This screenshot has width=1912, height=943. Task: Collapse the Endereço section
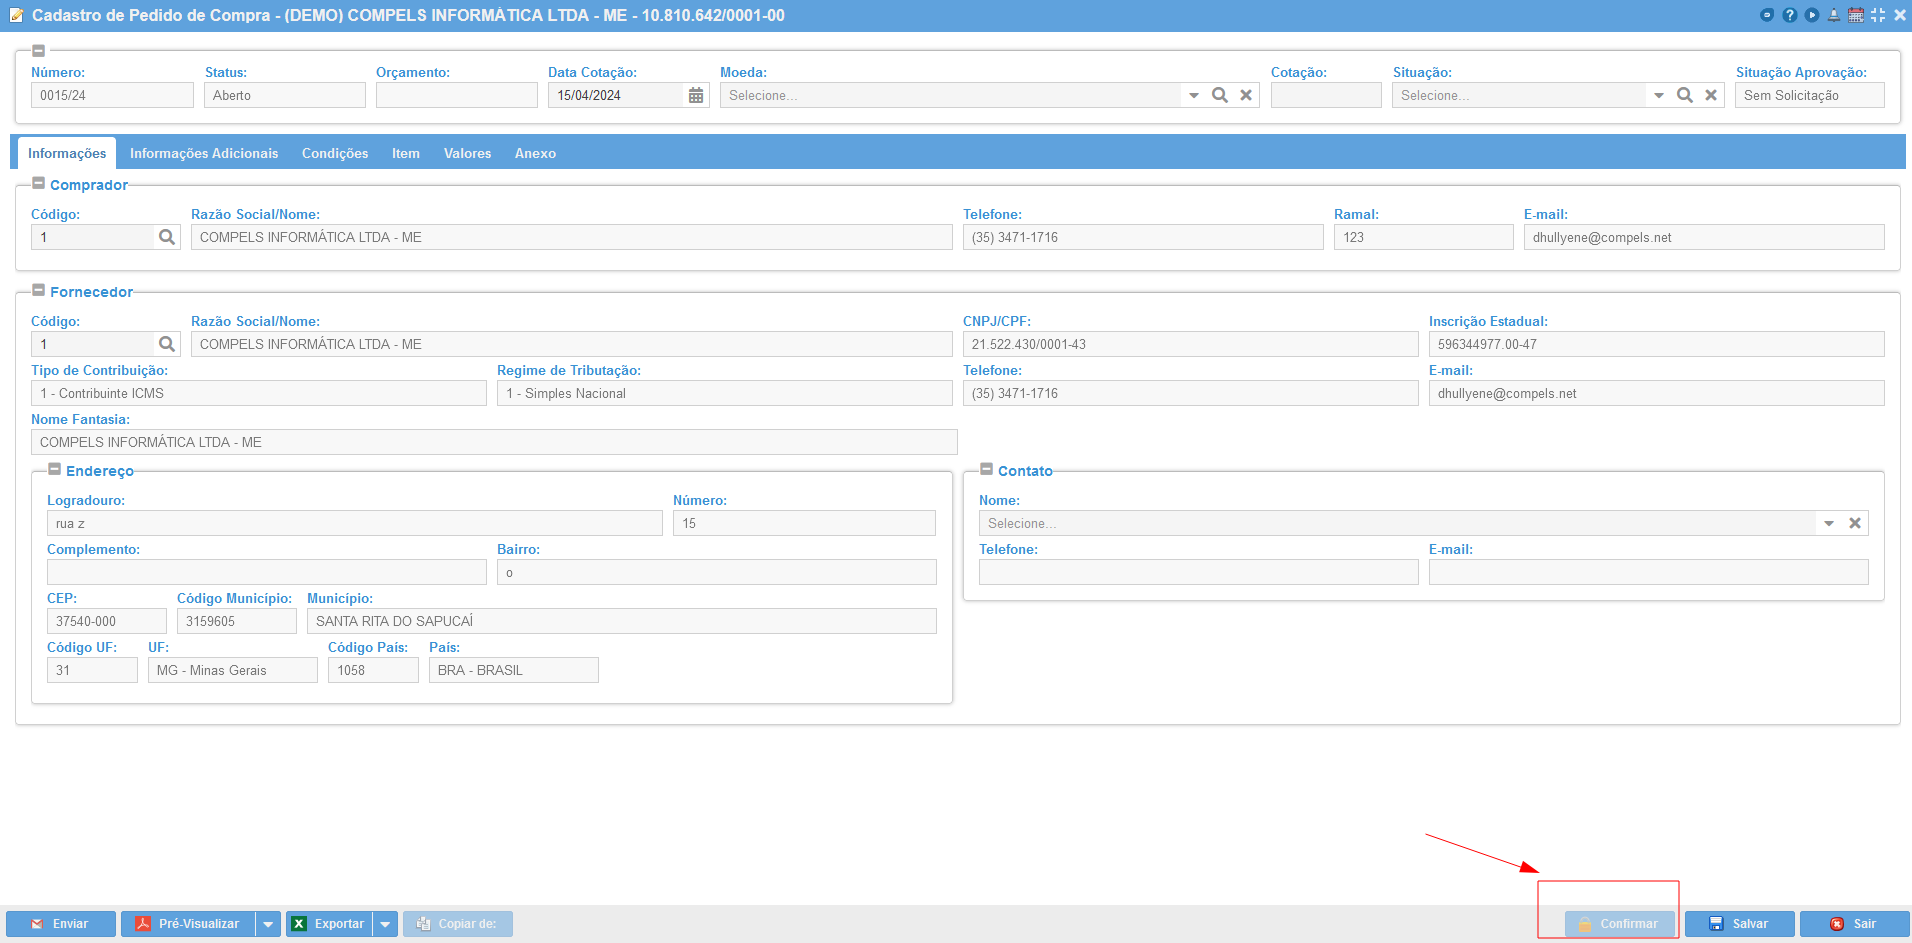point(55,470)
